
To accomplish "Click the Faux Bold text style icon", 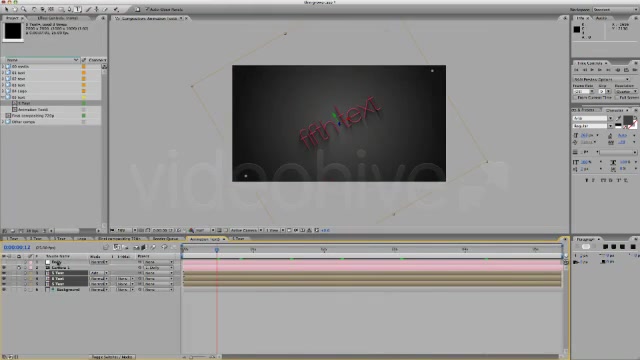I will pos(587,180).
